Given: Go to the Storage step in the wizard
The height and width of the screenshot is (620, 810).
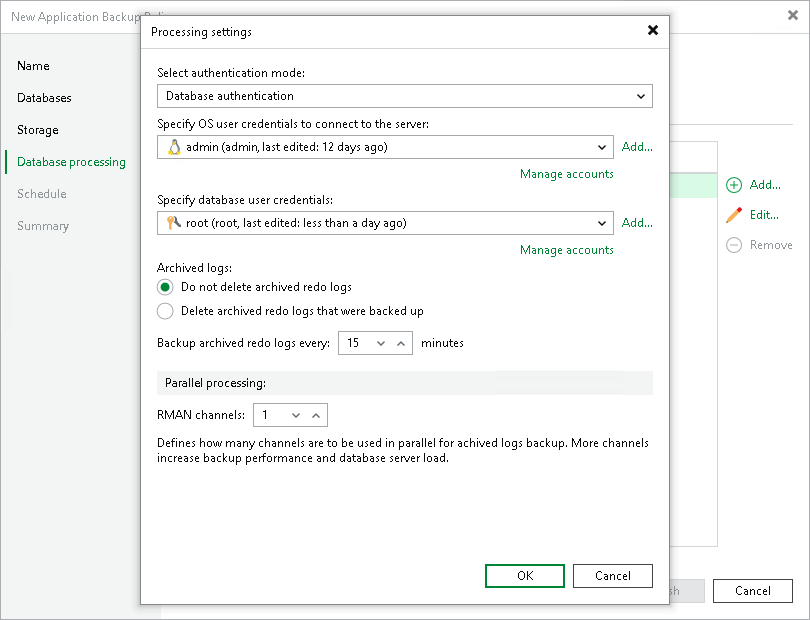Looking at the screenshot, I should [37, 130].
